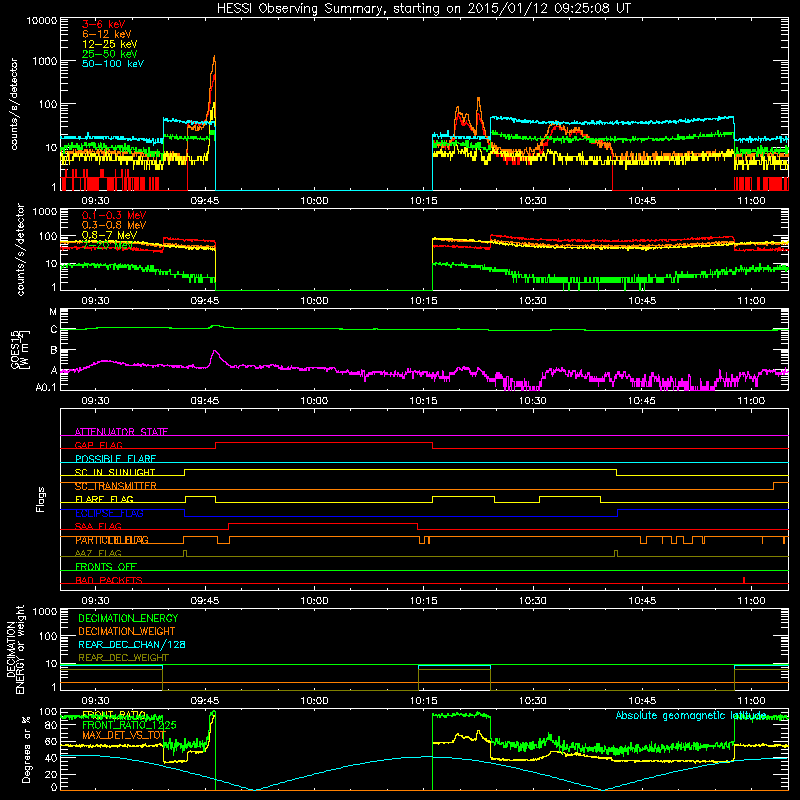Select the FRONTS_OFF flag label
The image size is (800, 800).
coord(106,567)
